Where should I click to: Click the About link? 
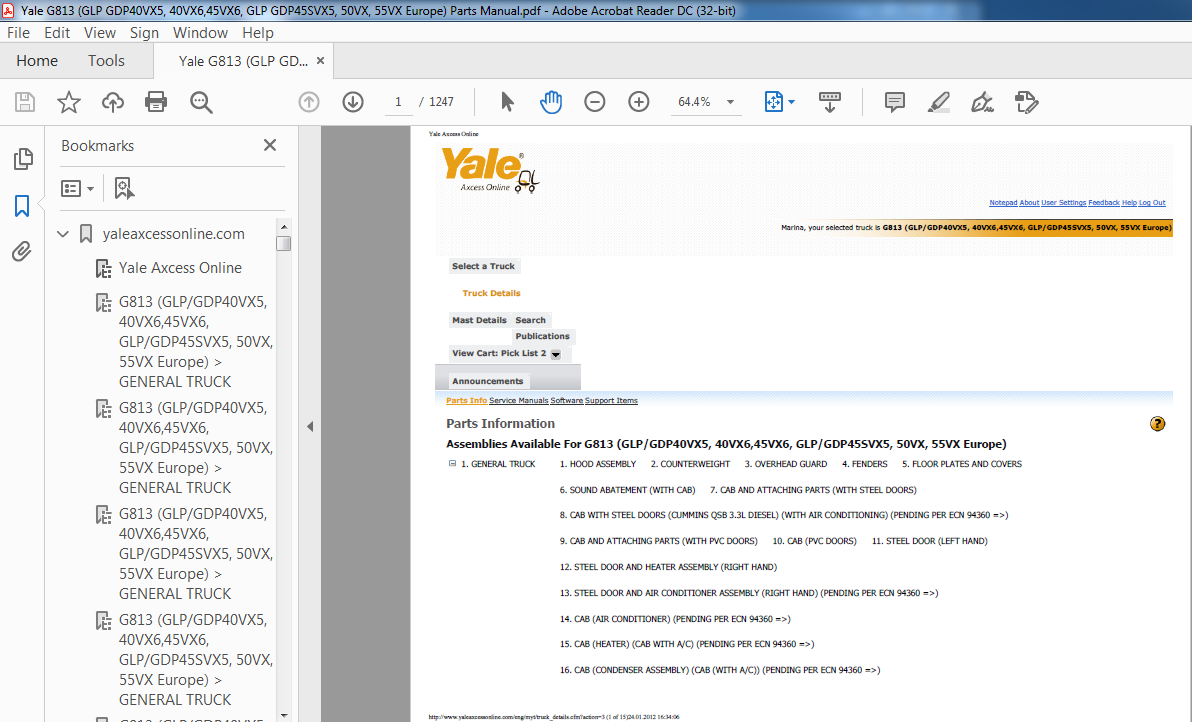(x=1029, y=203)
